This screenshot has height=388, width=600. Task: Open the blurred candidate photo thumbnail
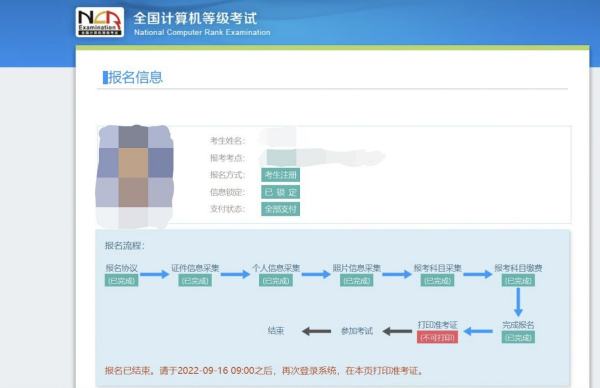134,176
